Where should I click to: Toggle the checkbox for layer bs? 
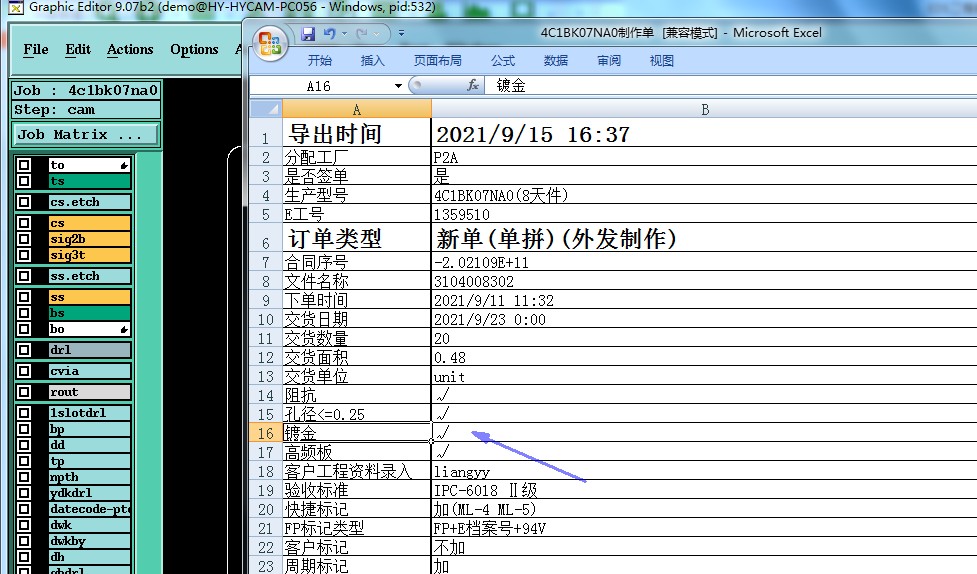[24, 313]
